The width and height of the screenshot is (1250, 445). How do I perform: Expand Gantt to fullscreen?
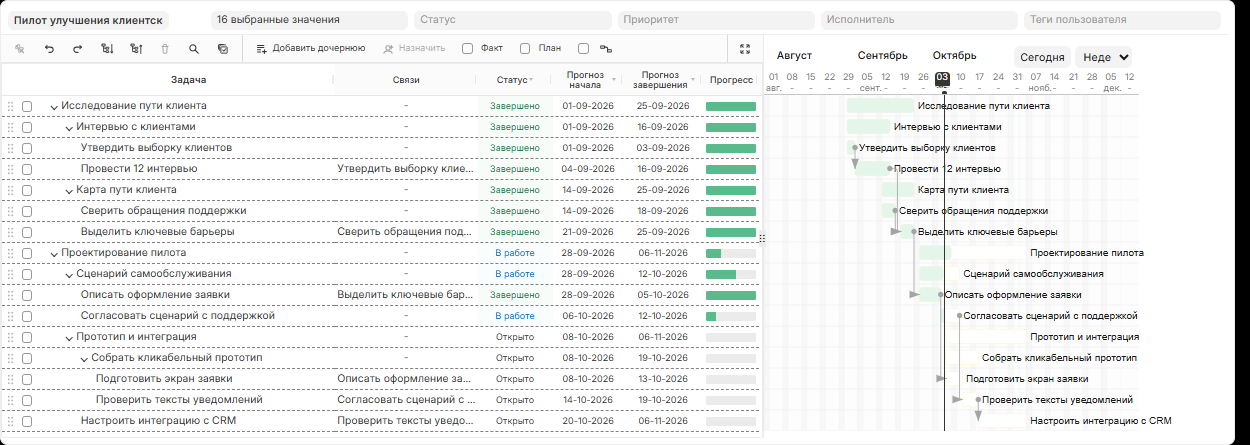tap(744, 48)
